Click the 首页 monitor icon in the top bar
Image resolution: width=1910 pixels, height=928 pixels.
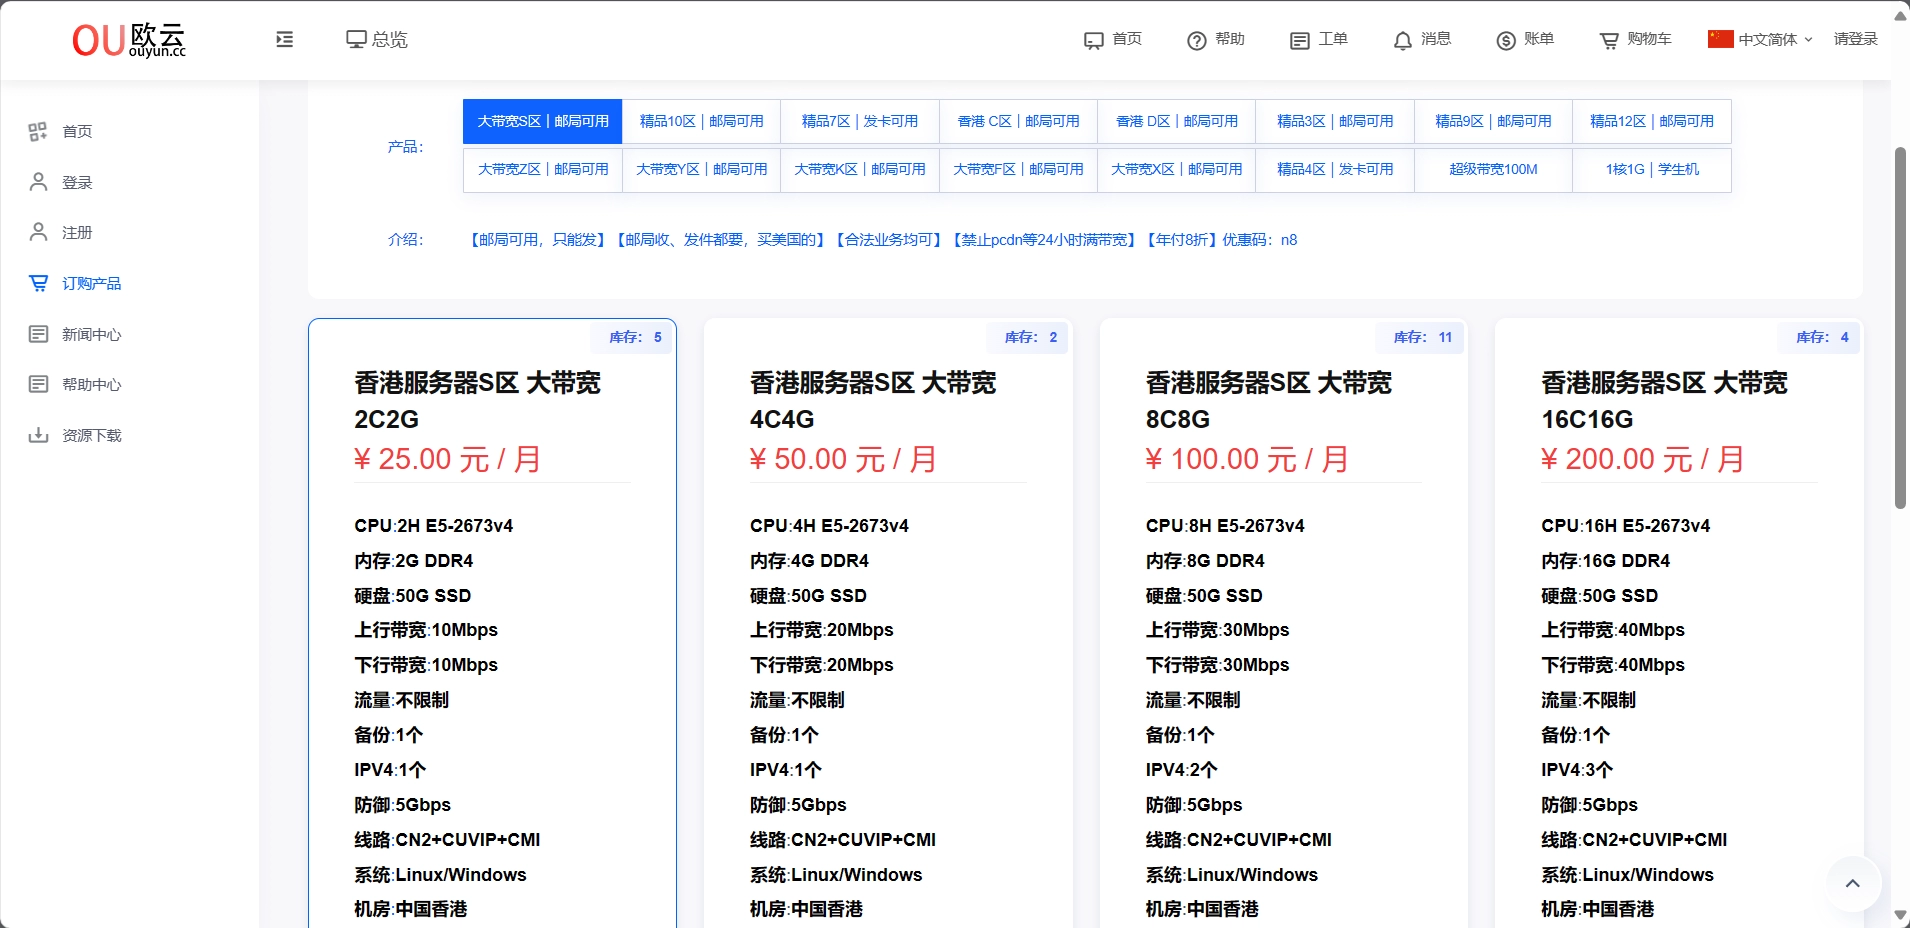[1093, 41]
